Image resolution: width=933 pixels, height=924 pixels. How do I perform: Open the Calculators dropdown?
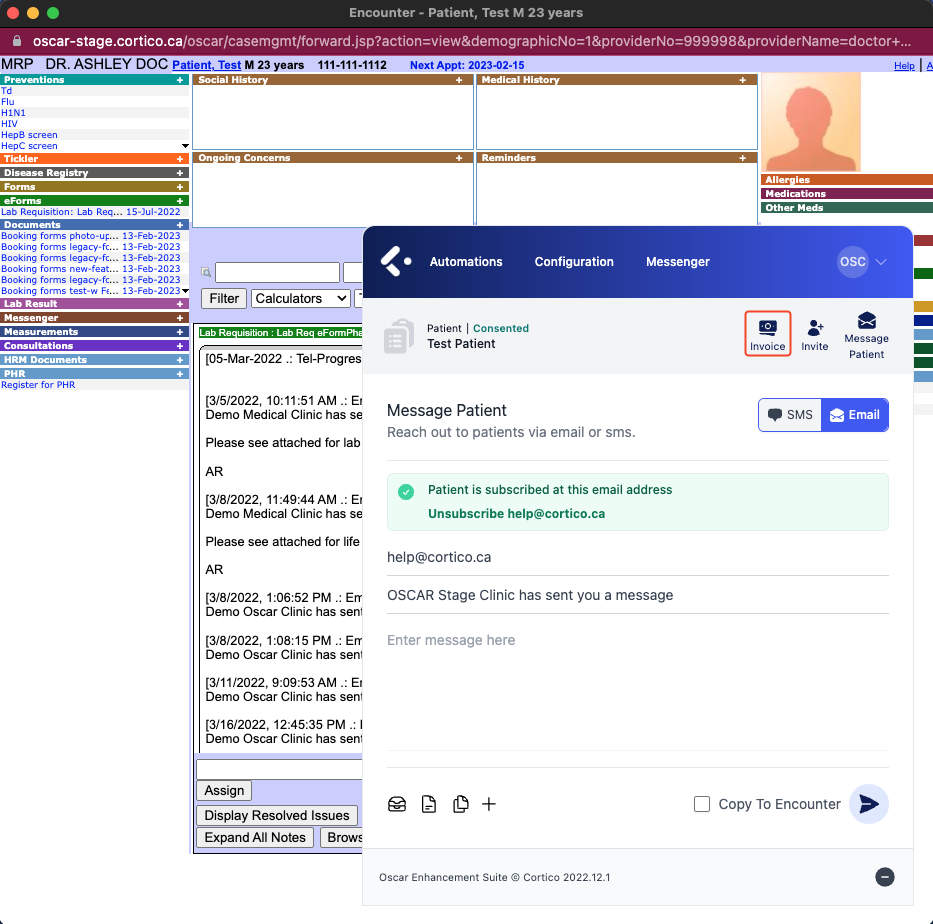coord(300,298)
